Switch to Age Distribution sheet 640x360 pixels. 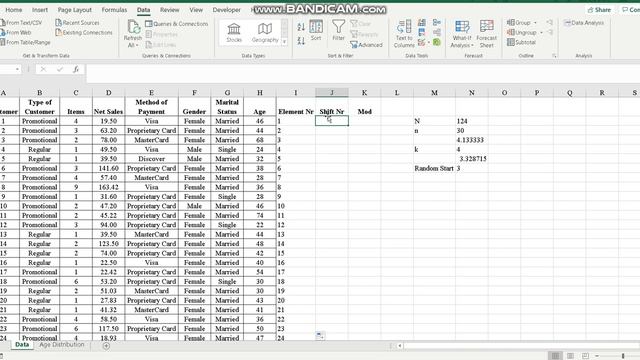coord(62,345)
